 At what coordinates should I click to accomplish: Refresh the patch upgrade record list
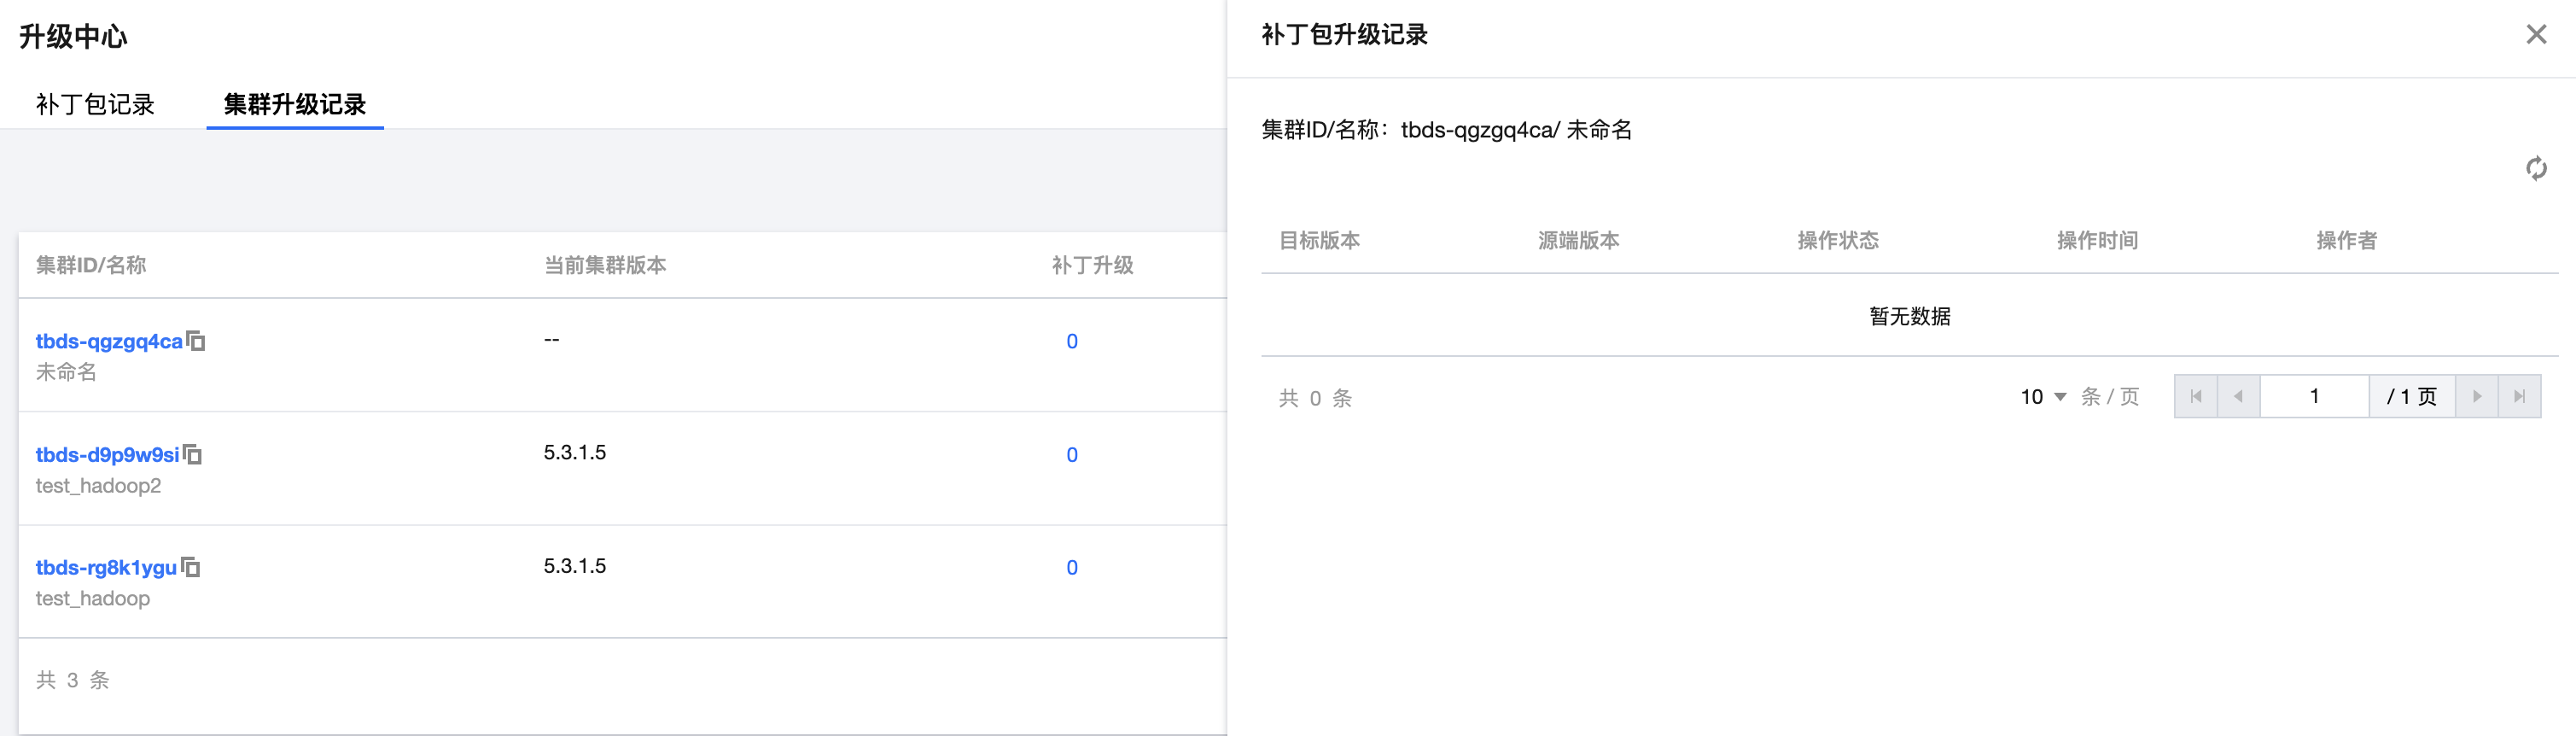pos(2535,168)
